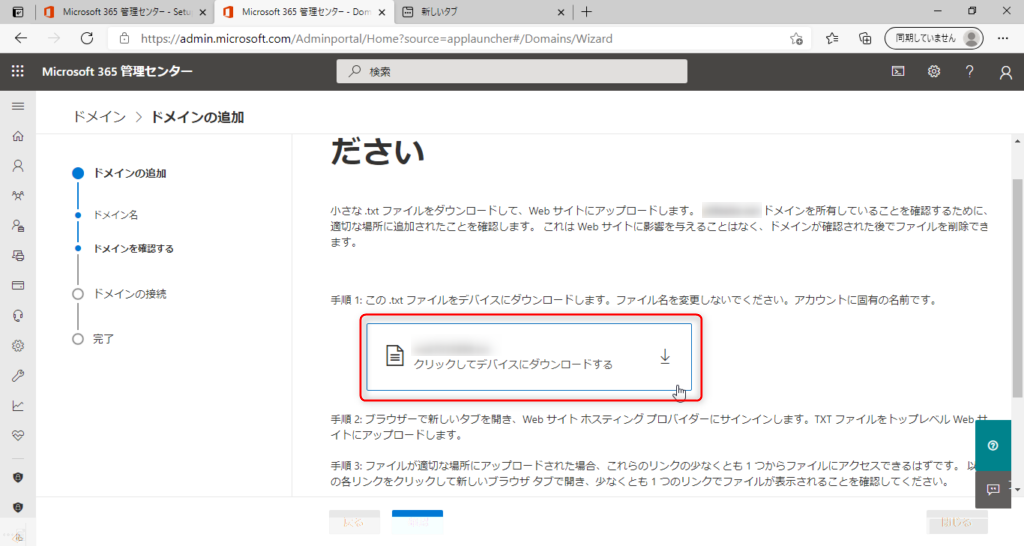1024x546 pixels.
Task: Open the Edge favorites list
Action: tap(832, 38)
